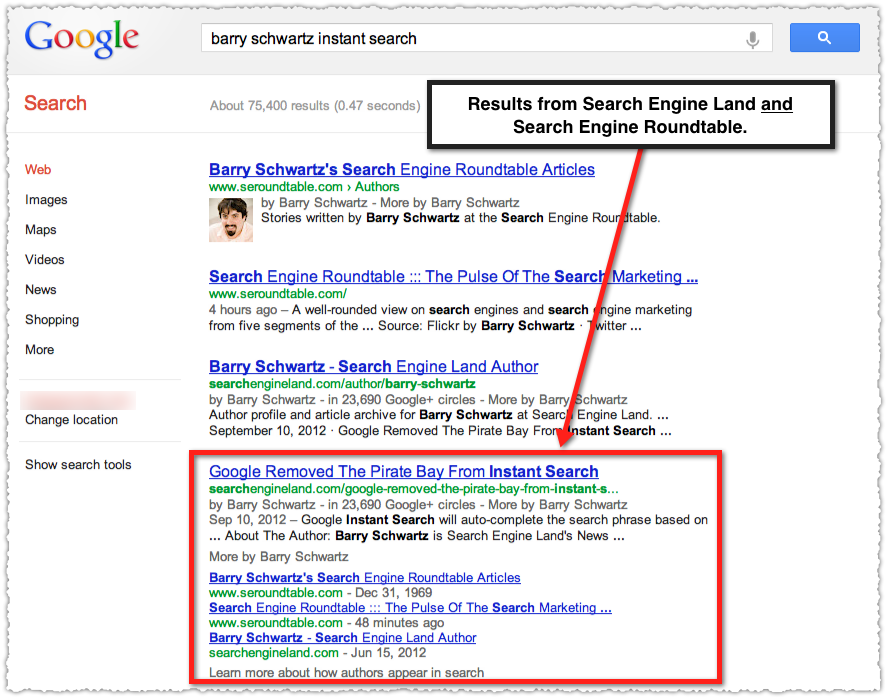
Task: Click 'searchengineland.com - Jun 15, 2012' text
Action: tap(317, 653)
